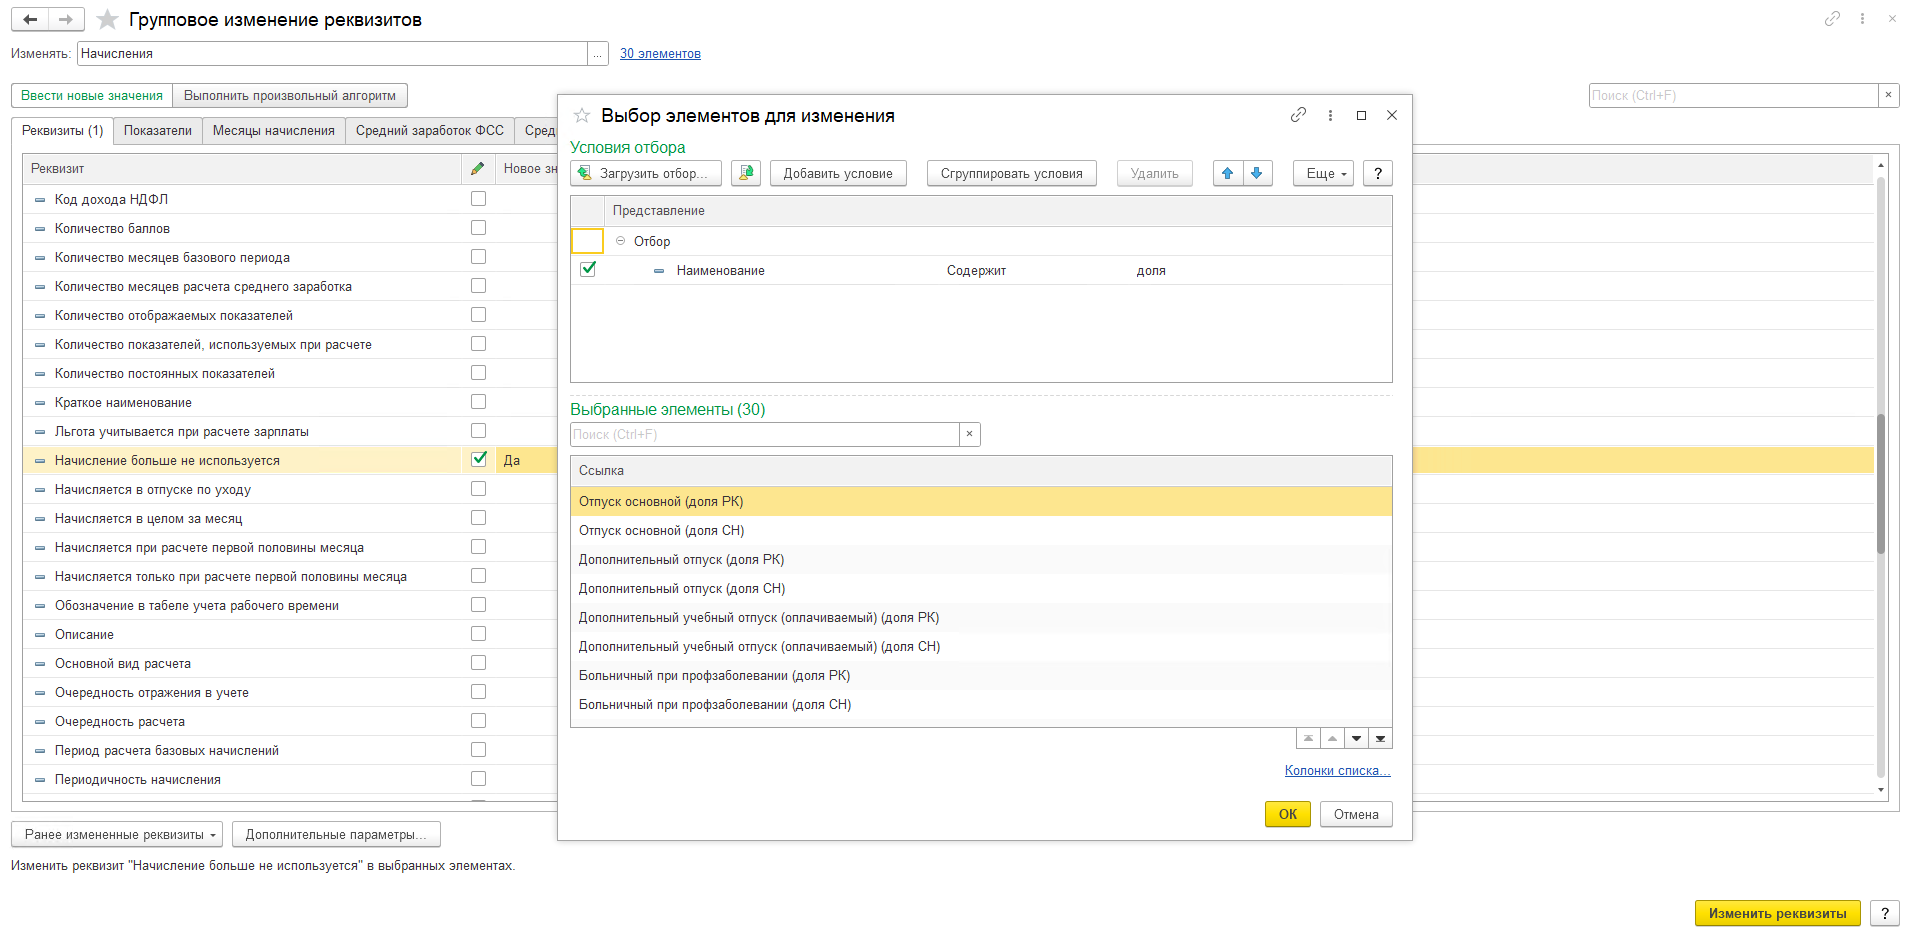Click the selected elements search field
The width and height of the screenshot is (1915, 939).
(765, 434)
